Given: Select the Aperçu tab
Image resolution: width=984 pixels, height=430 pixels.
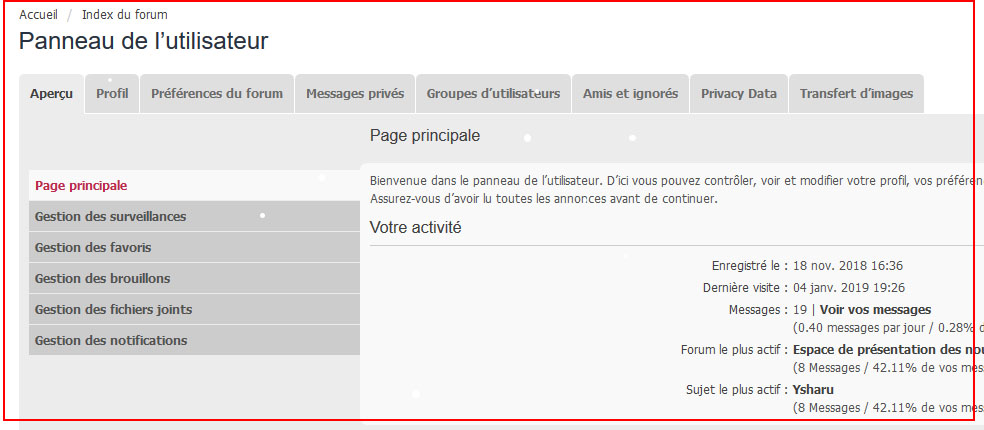Looking at the screenshot, I should pyautogui.click(x=51, y=94).
